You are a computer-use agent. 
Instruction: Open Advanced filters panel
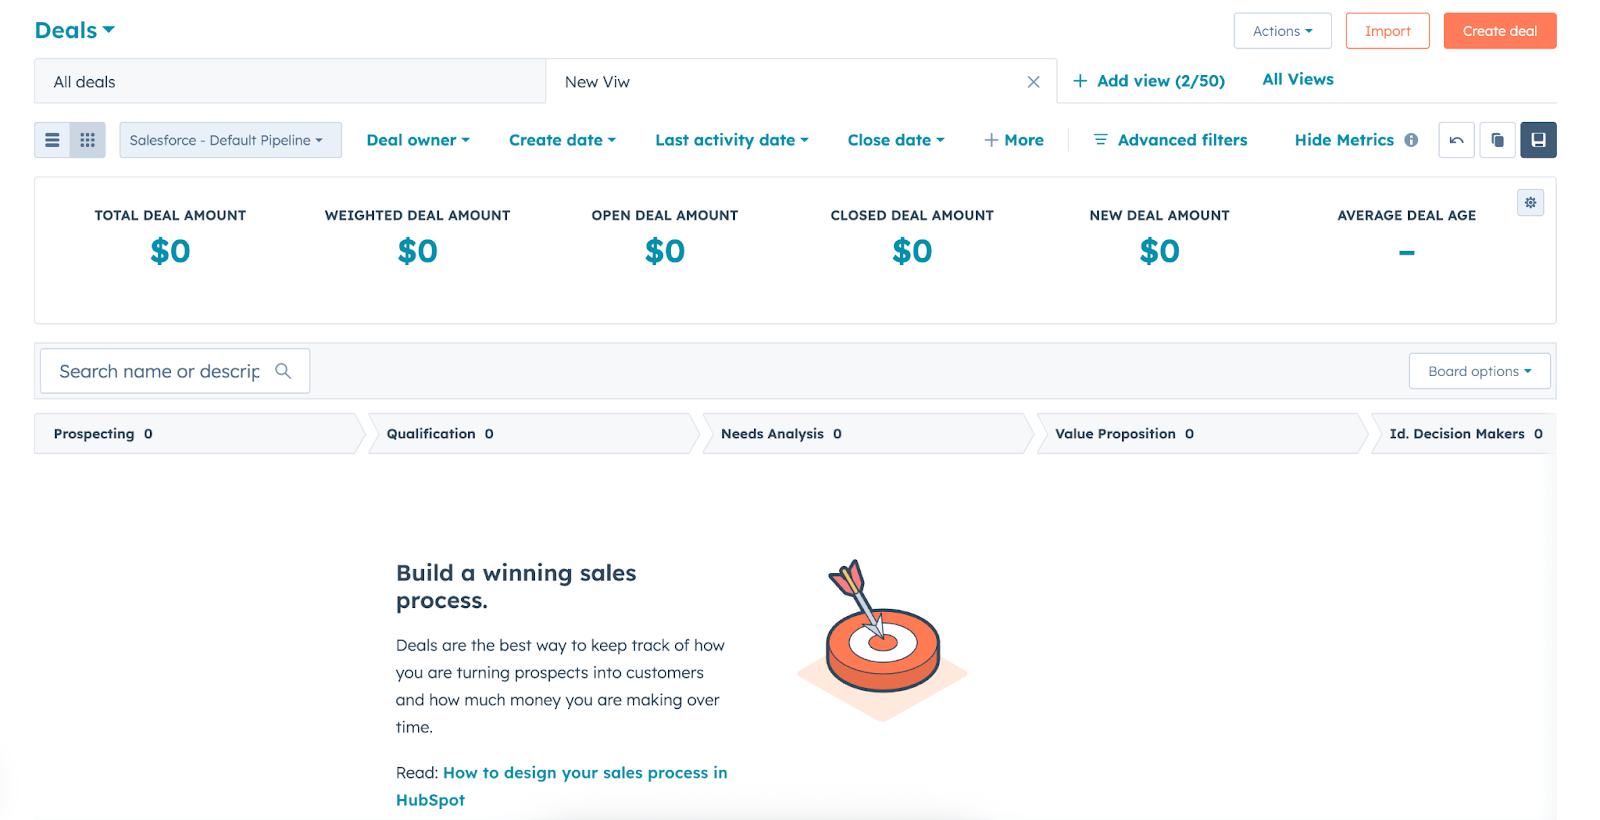tap(1170, 140)
